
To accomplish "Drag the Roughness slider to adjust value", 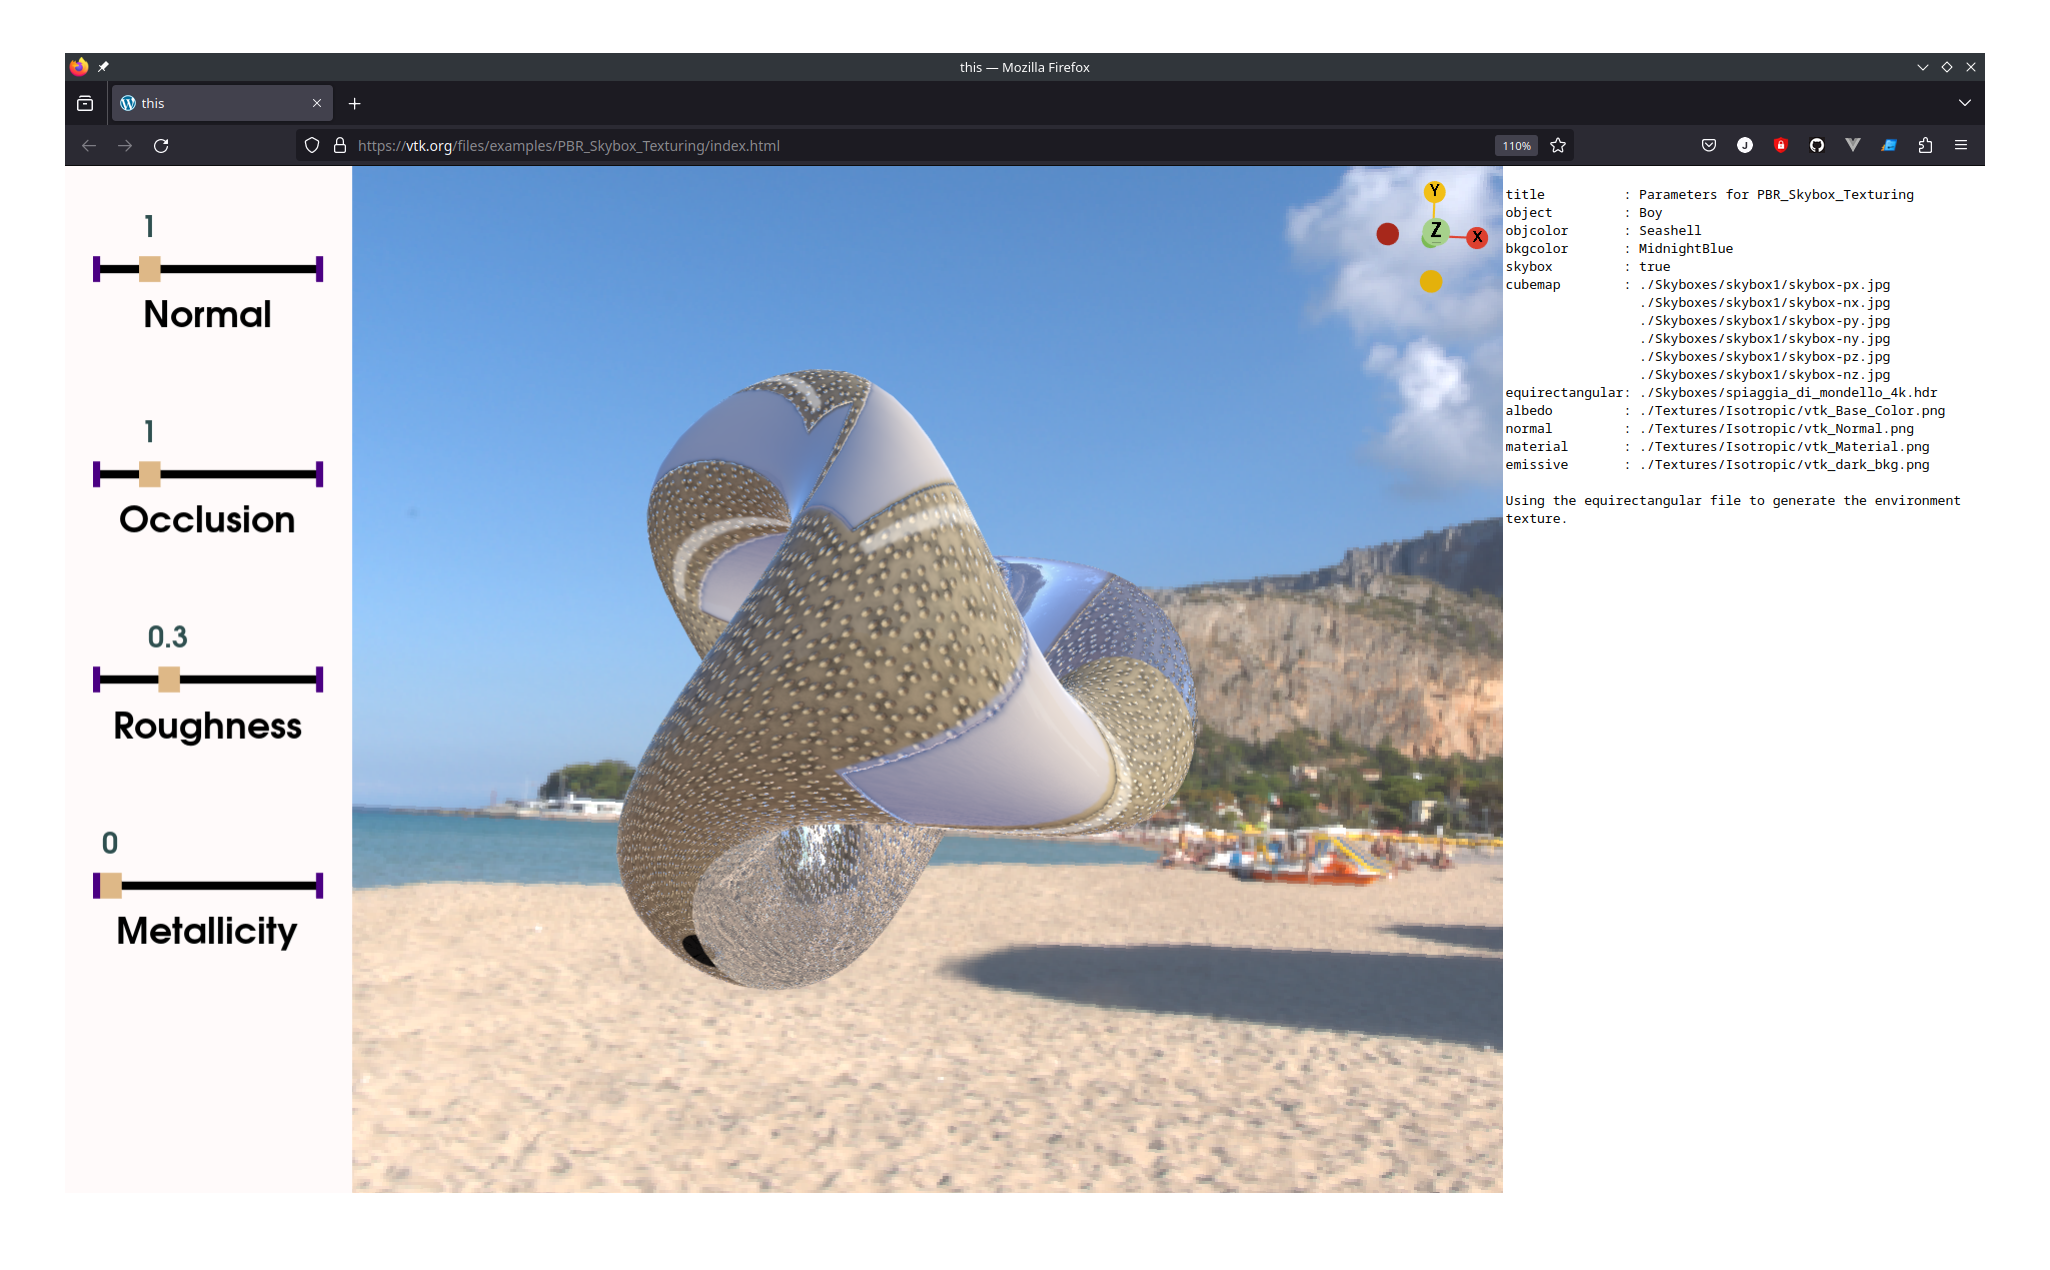I will 167,680.
